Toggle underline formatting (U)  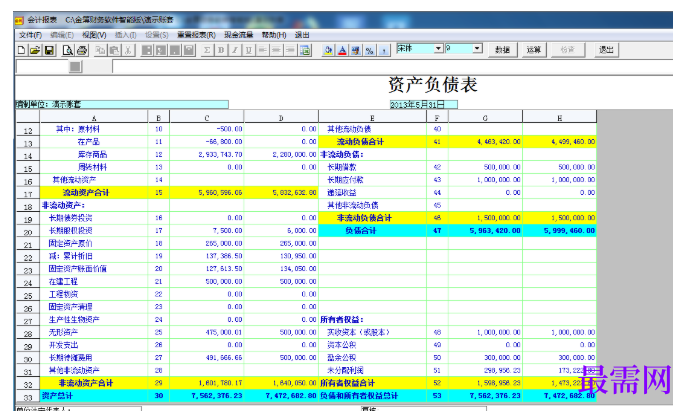pyautogui.click(x=249, y=50)
